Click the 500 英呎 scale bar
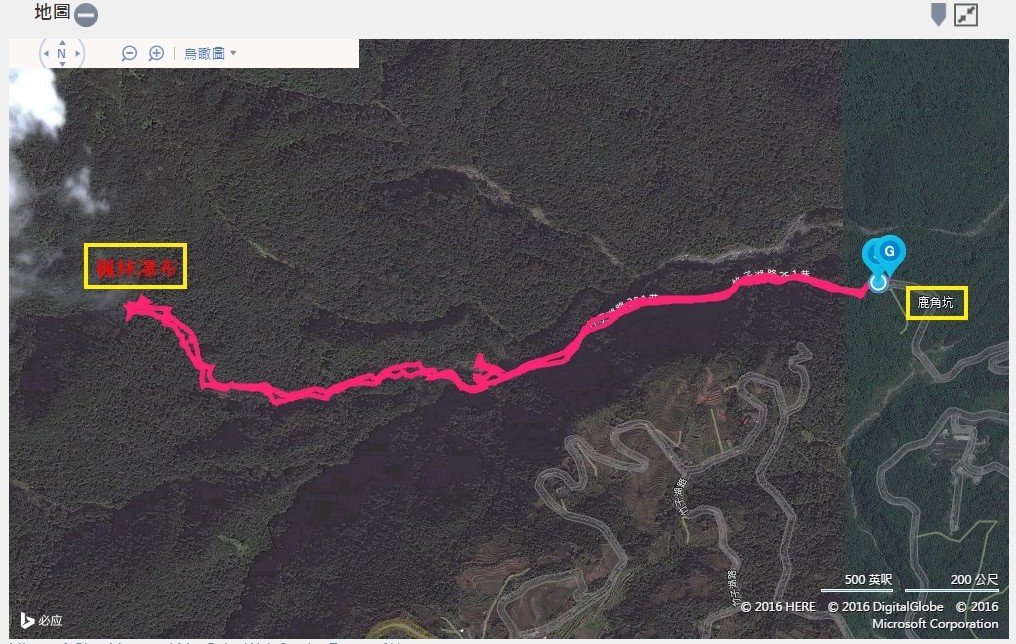Screen dimensions: 1016x644 [x=857, y=582]
